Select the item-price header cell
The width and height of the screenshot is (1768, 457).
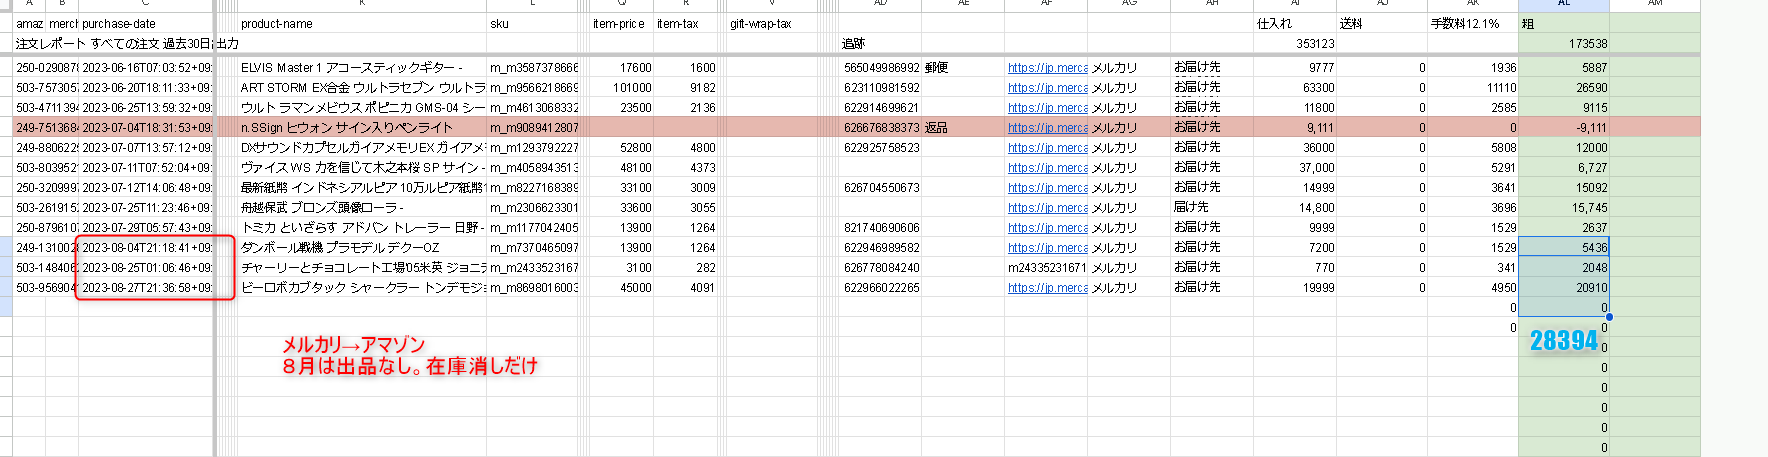(x=621, y=23)
